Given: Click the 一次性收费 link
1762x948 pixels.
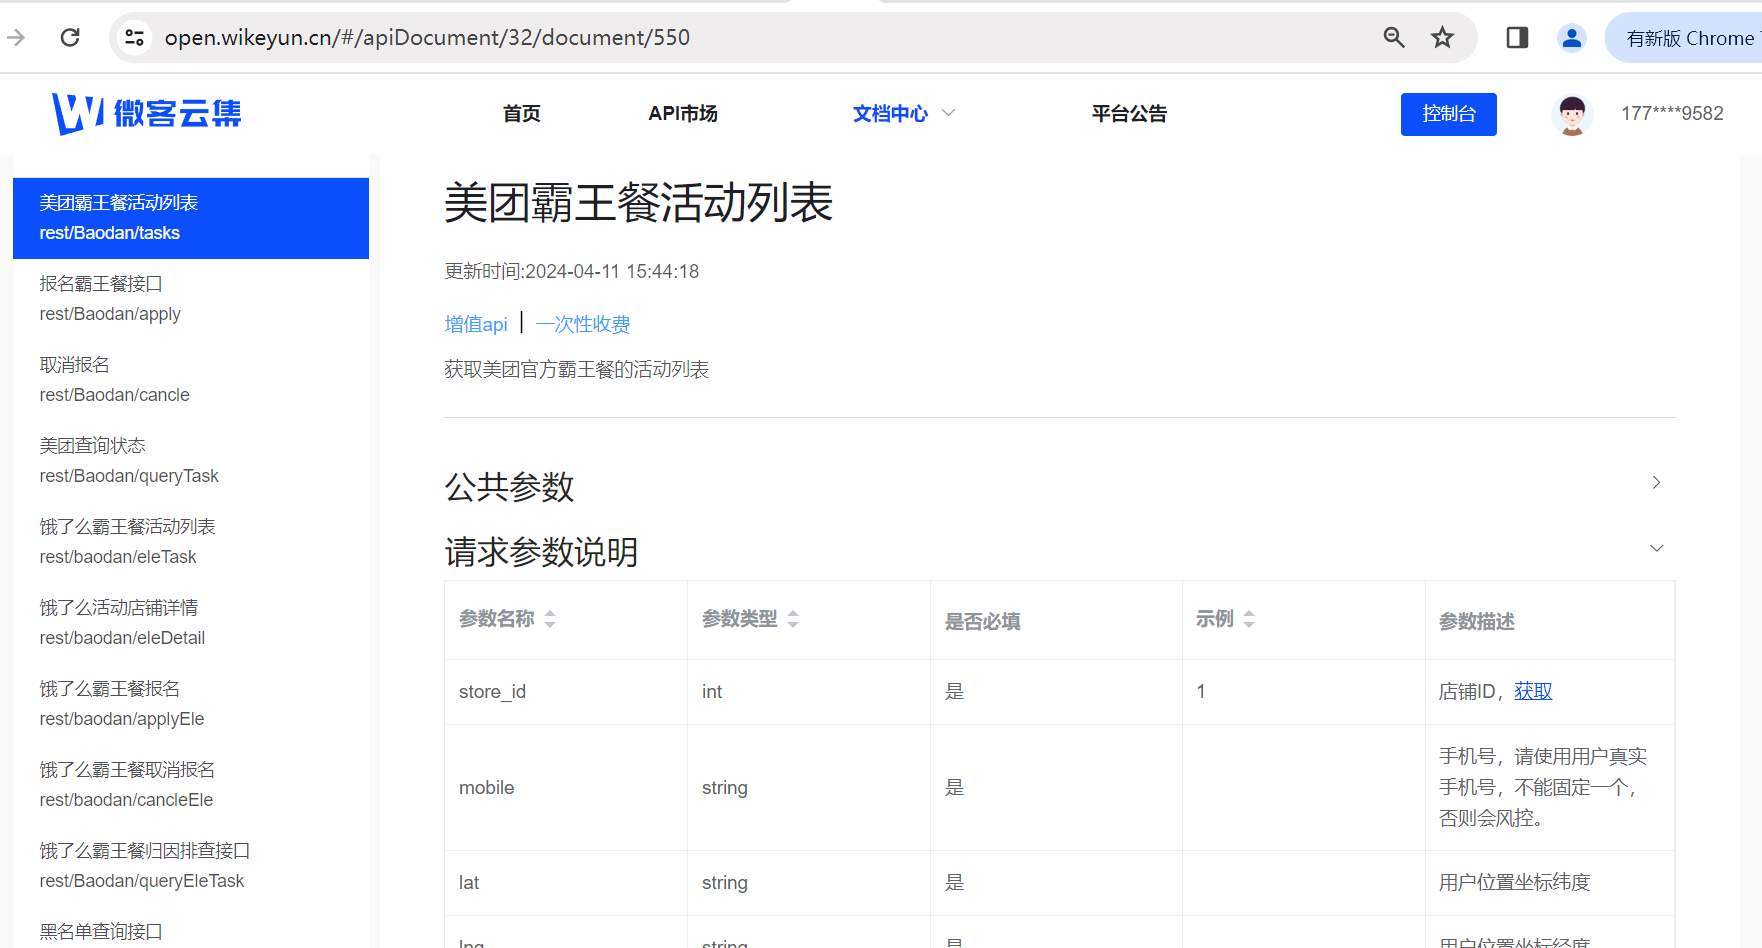Looking at the screenshot, I should 583,324.
